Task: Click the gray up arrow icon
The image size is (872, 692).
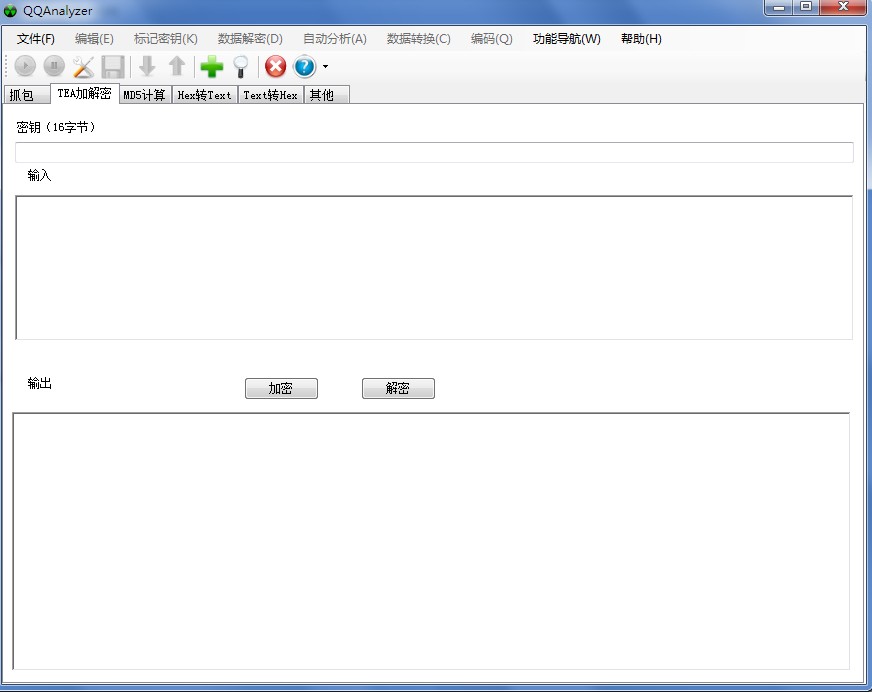Action: (177, 67)
